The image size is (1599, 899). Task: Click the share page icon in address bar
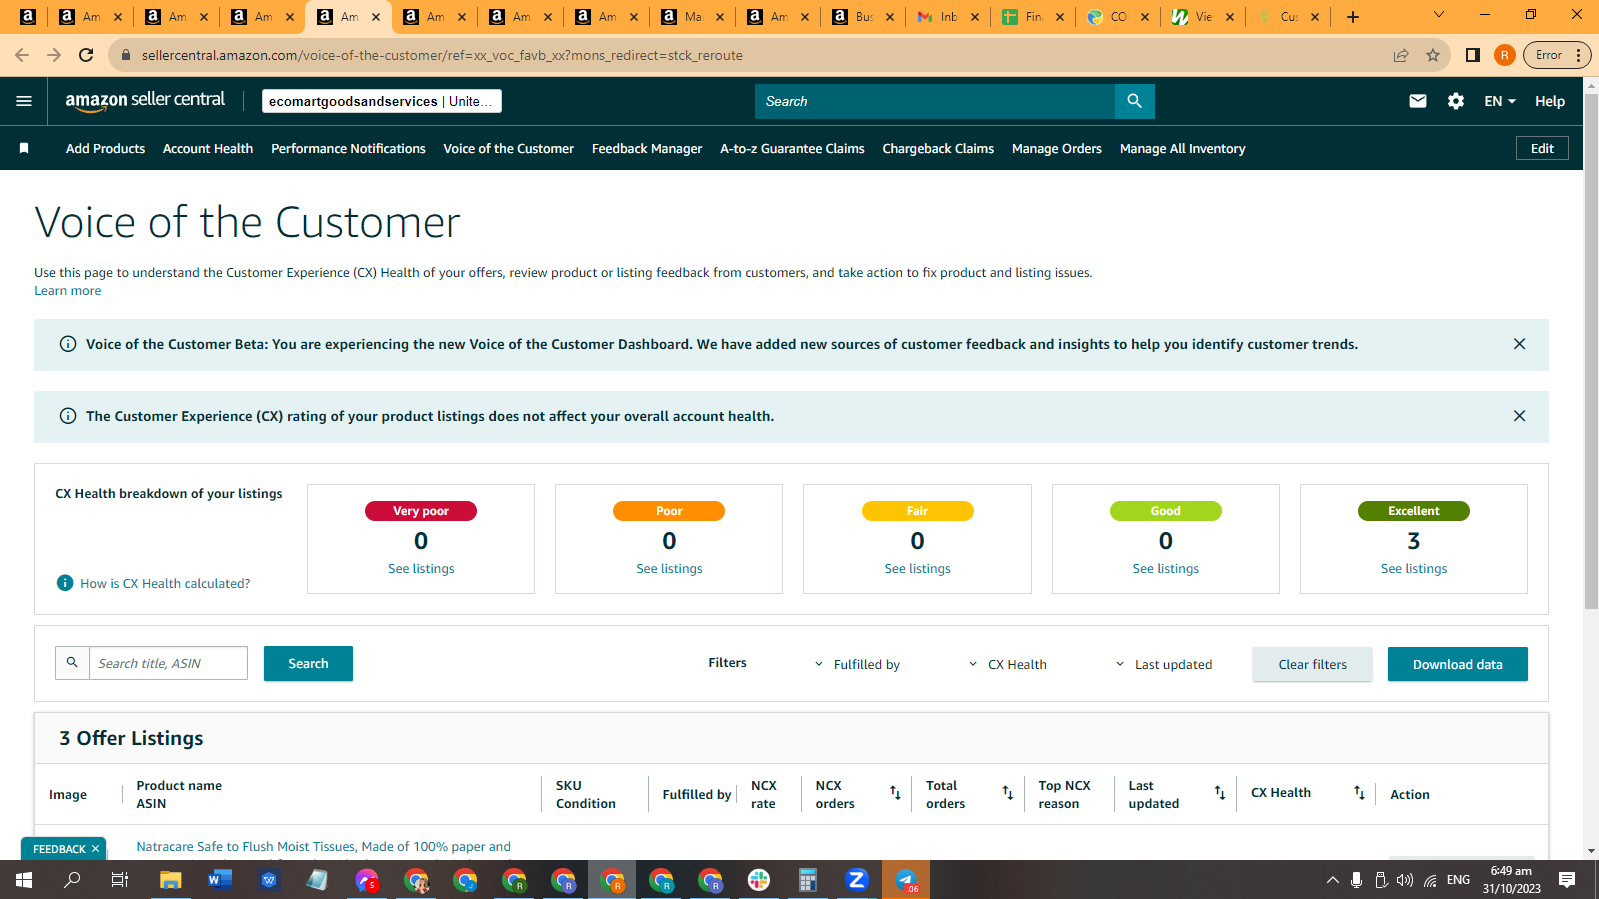(x=1401, y=55)
